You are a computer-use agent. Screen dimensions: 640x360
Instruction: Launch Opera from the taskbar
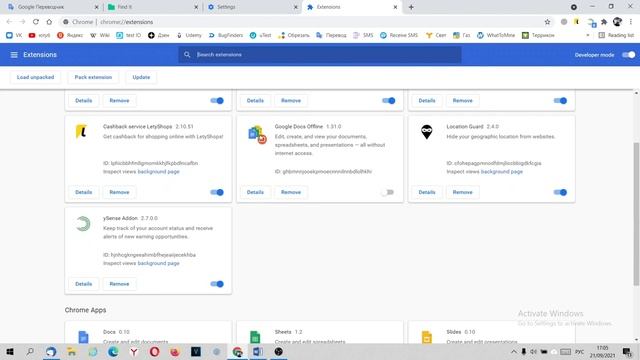pyautogui.click(x=154, y=352)
